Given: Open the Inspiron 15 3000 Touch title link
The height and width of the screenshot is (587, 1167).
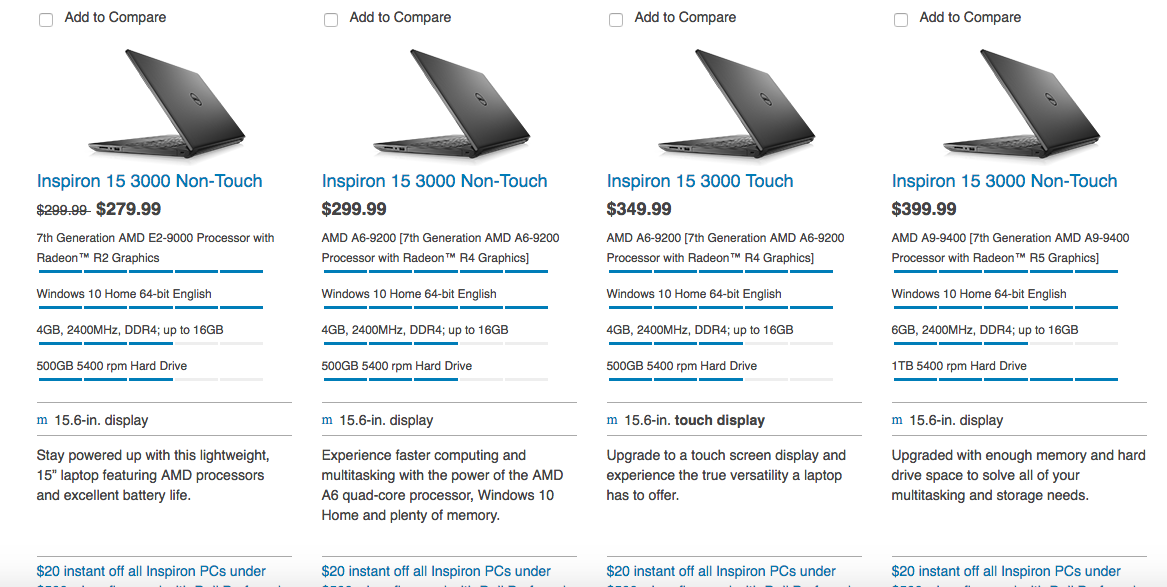Looking at the screenshot, I should coord(700,181).
